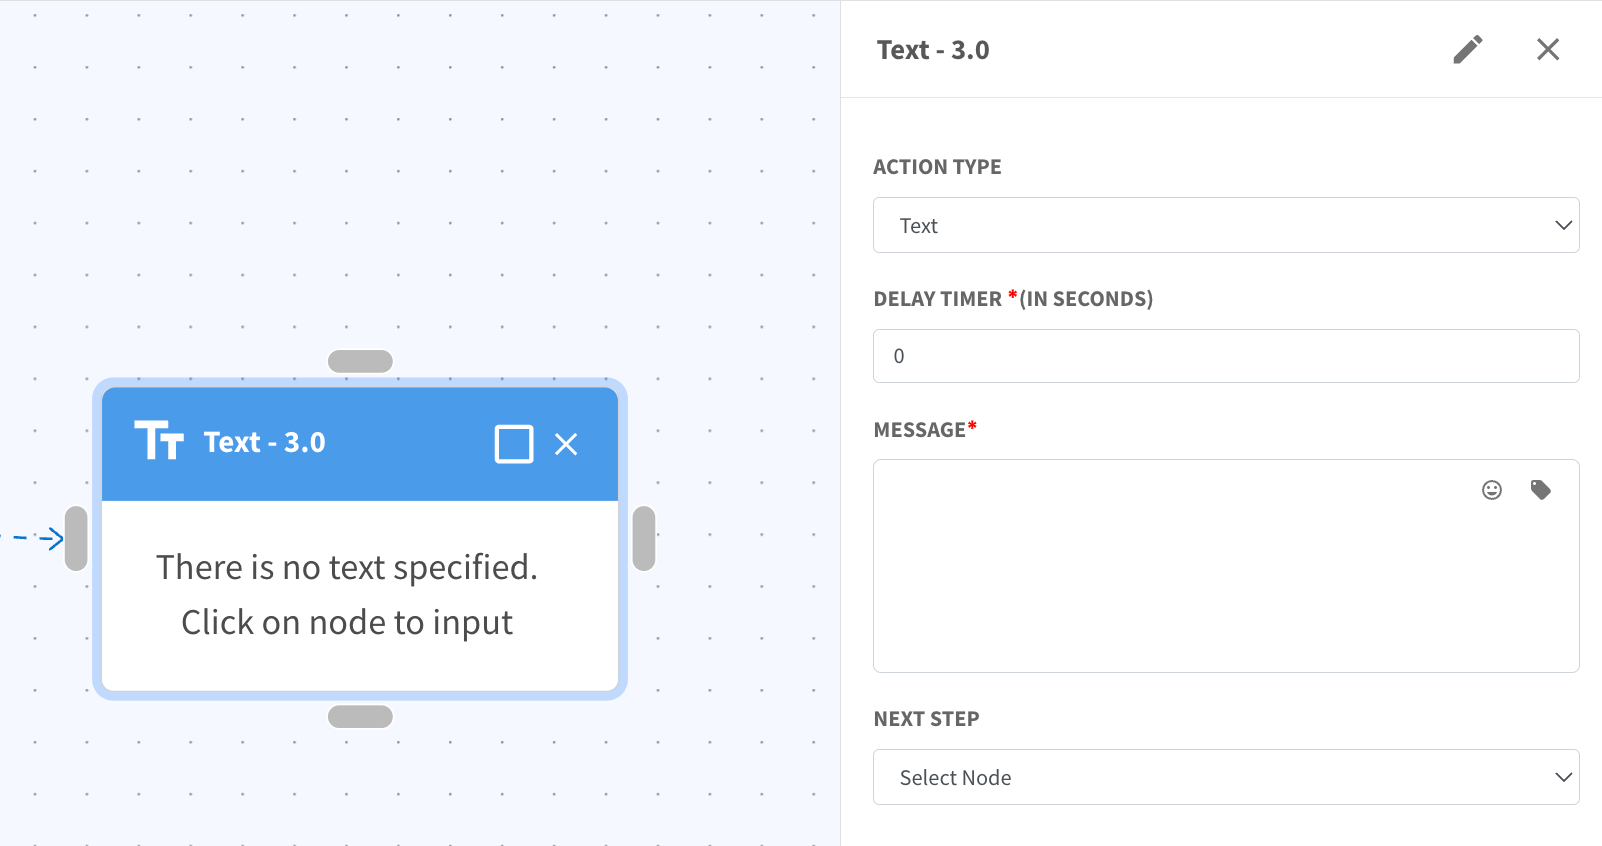This screenshot has height=846, width=1602.
Task: Select the bottom connector handle of node
Action: coord(360,716)
